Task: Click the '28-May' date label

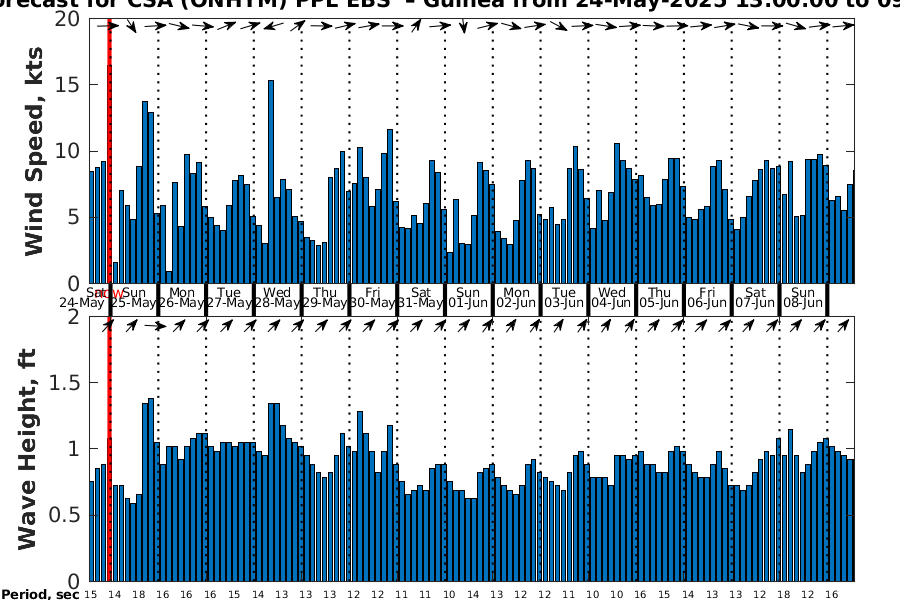Action: pos(277,303)
